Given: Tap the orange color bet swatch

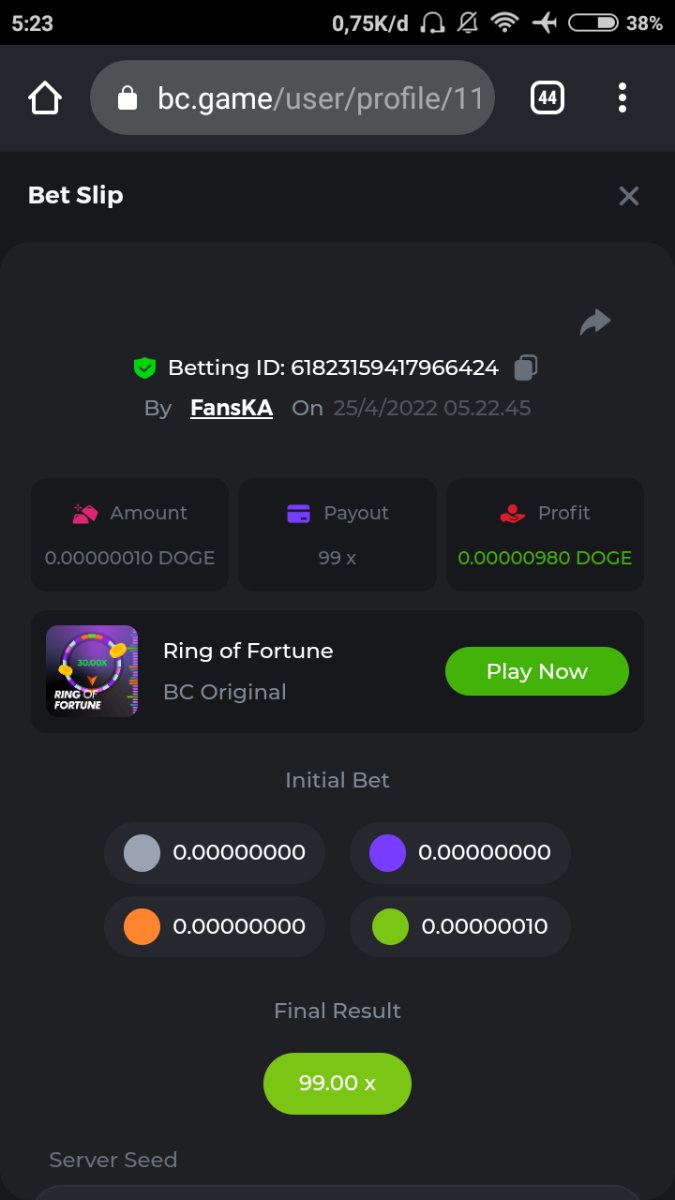Looking at the screenshot, I should [142, 927].
